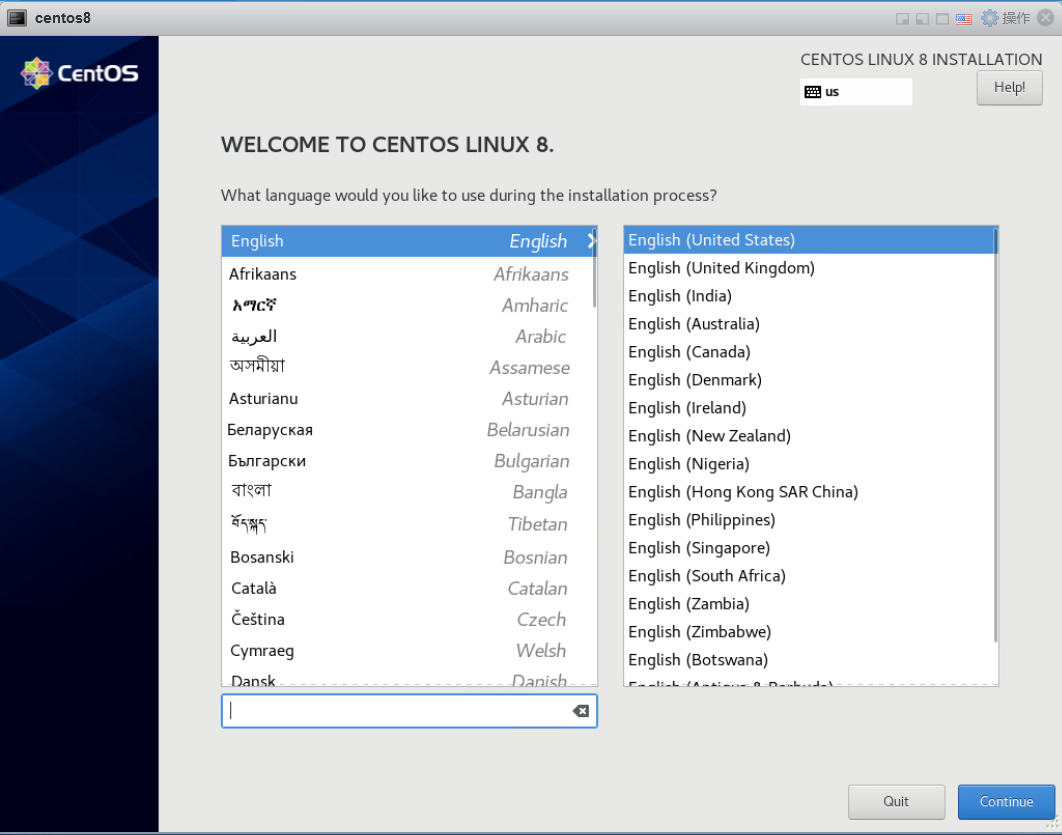Select Cymraeg Welsh language row
This screenshot has height=835, width=1062.
(409, 651)
